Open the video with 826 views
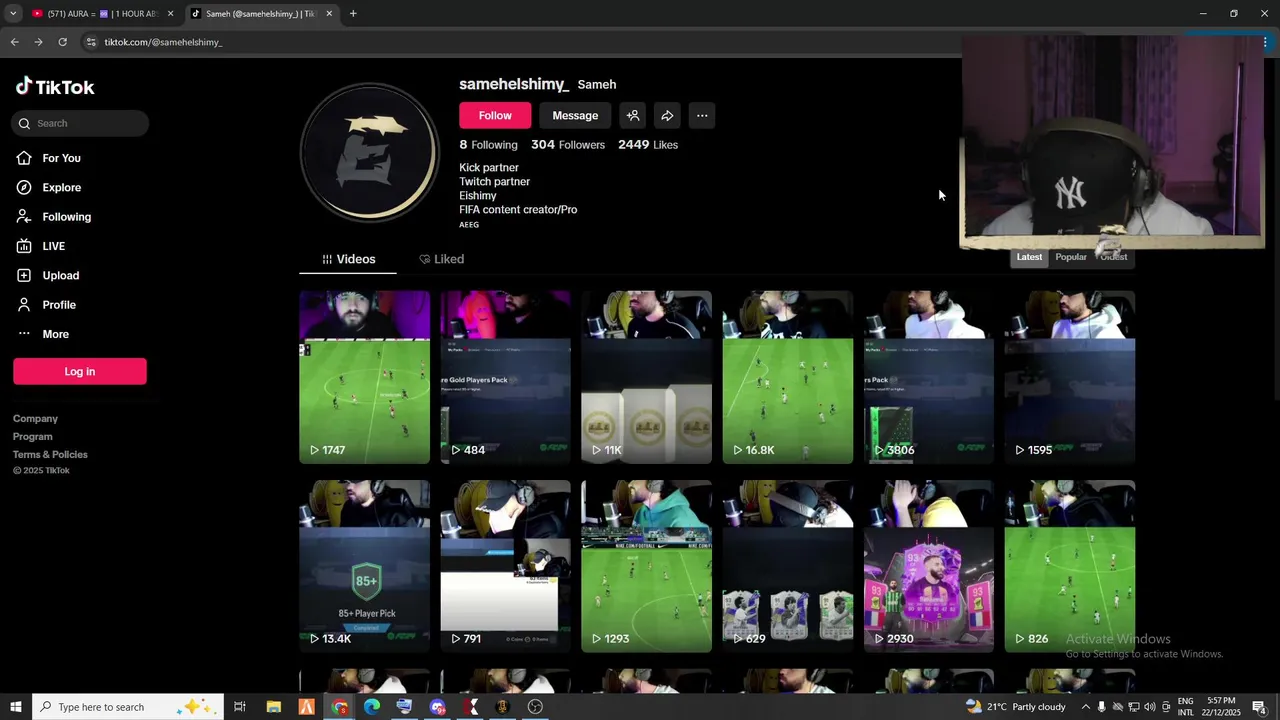Viewport: 1280px width, 720px height. pyautogui.click(x=1069, y=566)
